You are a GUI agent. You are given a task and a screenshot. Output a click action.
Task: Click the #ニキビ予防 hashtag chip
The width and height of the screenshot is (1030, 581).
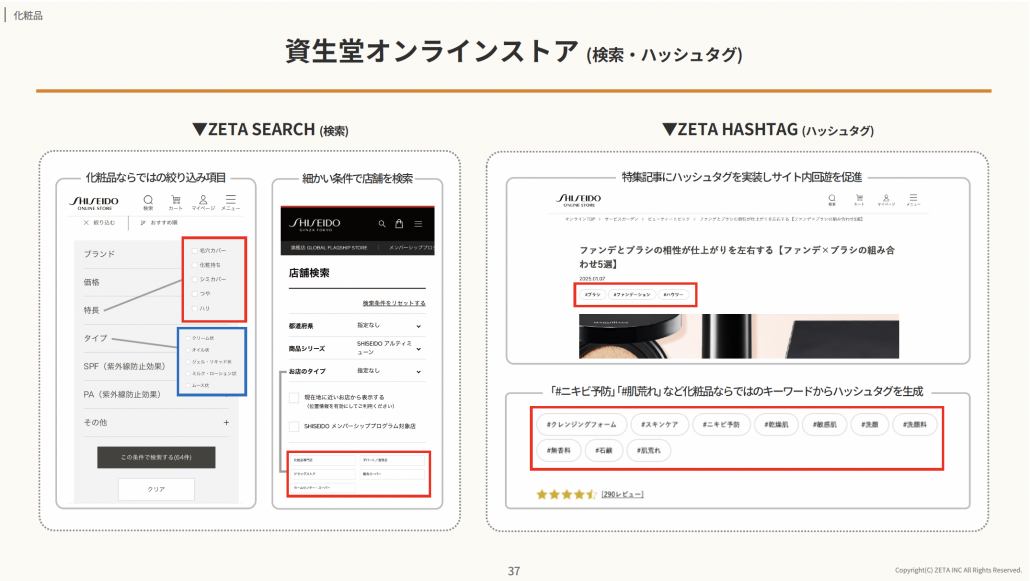coord(720,424)
